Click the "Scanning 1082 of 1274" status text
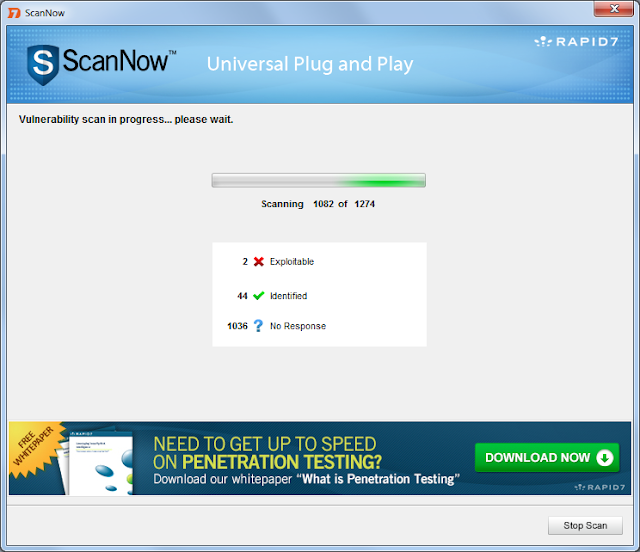Screen dimensions: 640x552 318,204
